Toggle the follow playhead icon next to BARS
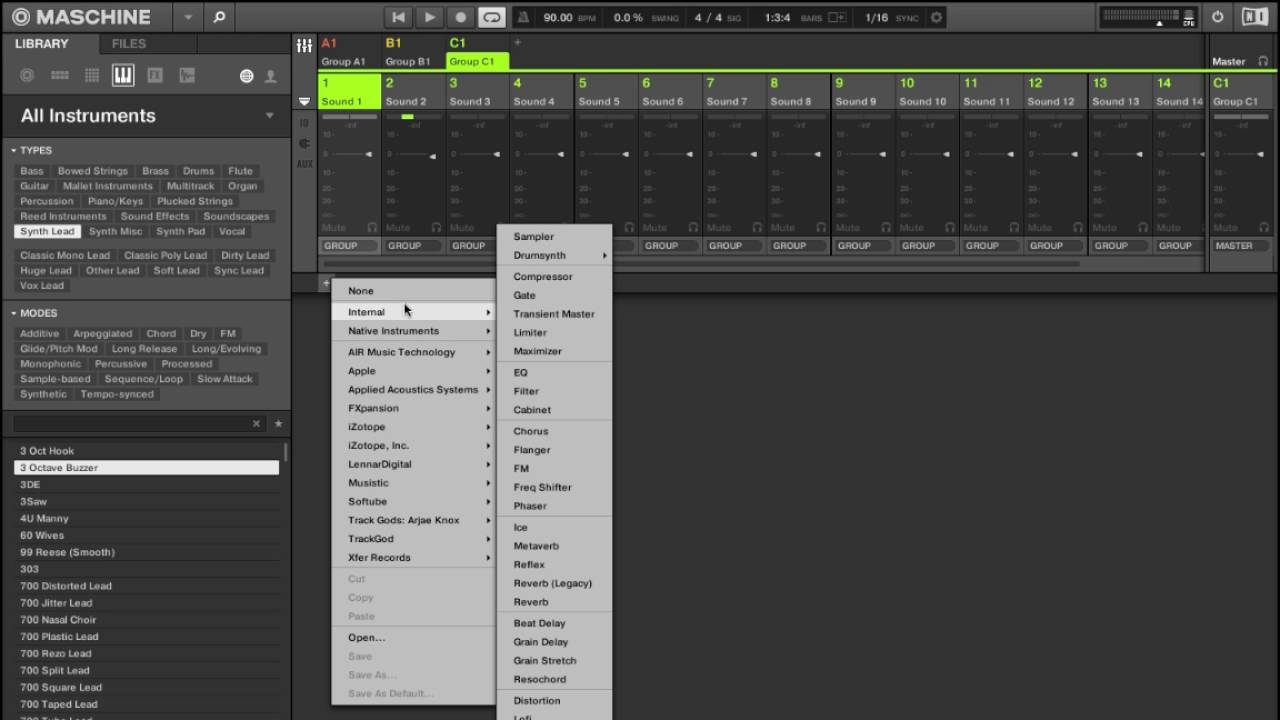This screenshot has height=720, width=1280. pyautogui.click(x=837, y=18)
